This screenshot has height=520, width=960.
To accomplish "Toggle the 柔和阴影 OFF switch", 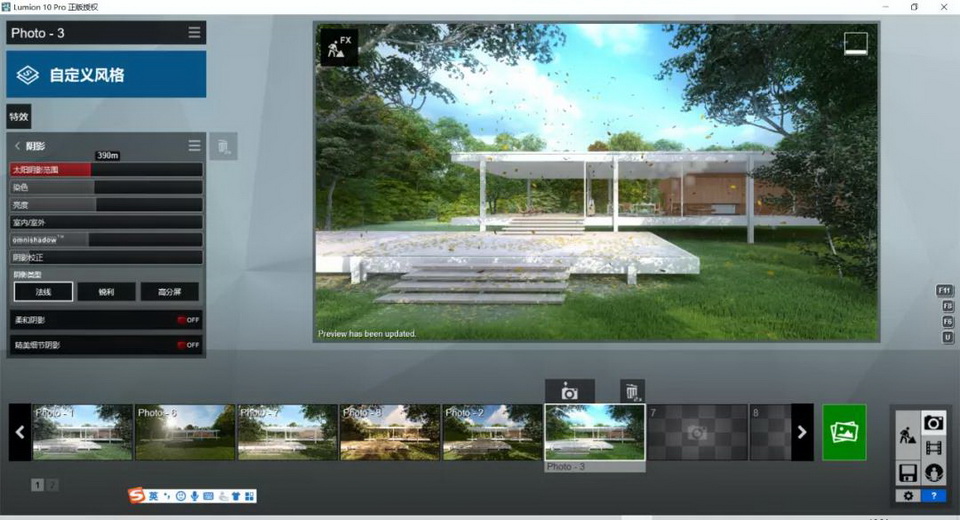I will click(x=188, y=320).
